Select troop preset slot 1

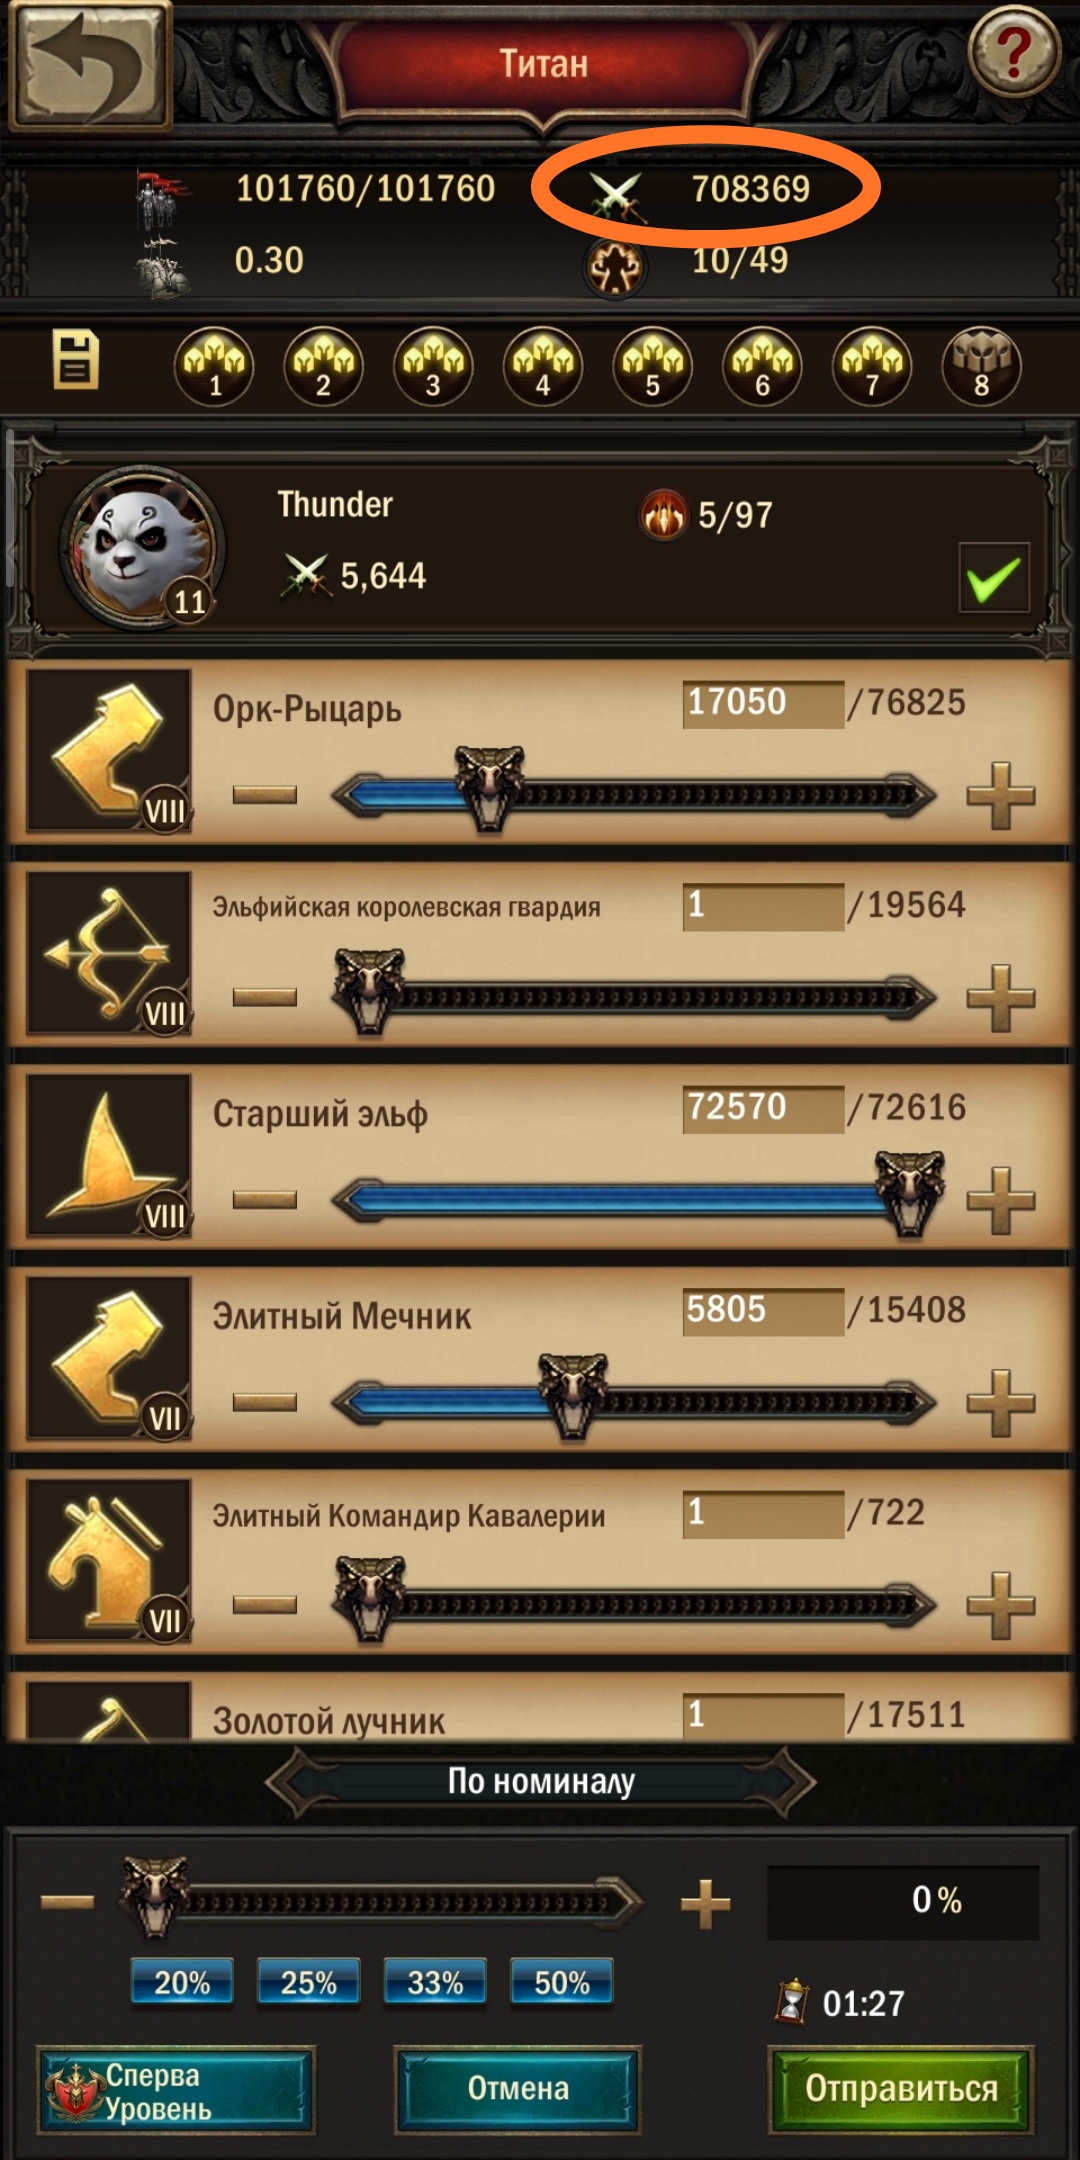pos(213,366)
